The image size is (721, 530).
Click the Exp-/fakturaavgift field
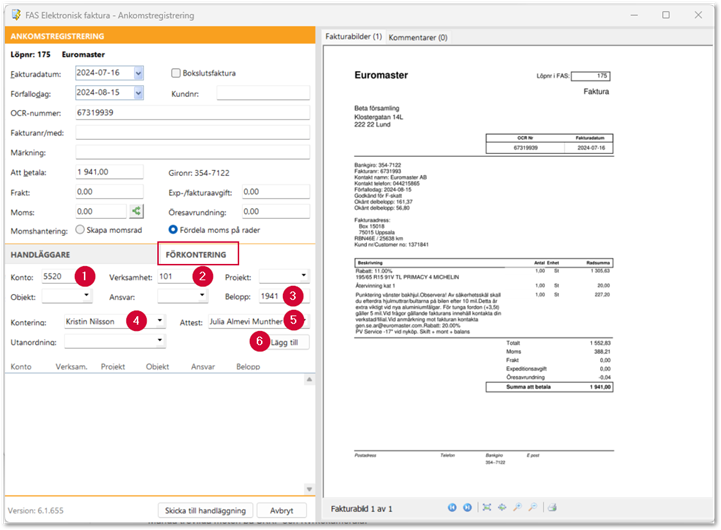[276, 192]
